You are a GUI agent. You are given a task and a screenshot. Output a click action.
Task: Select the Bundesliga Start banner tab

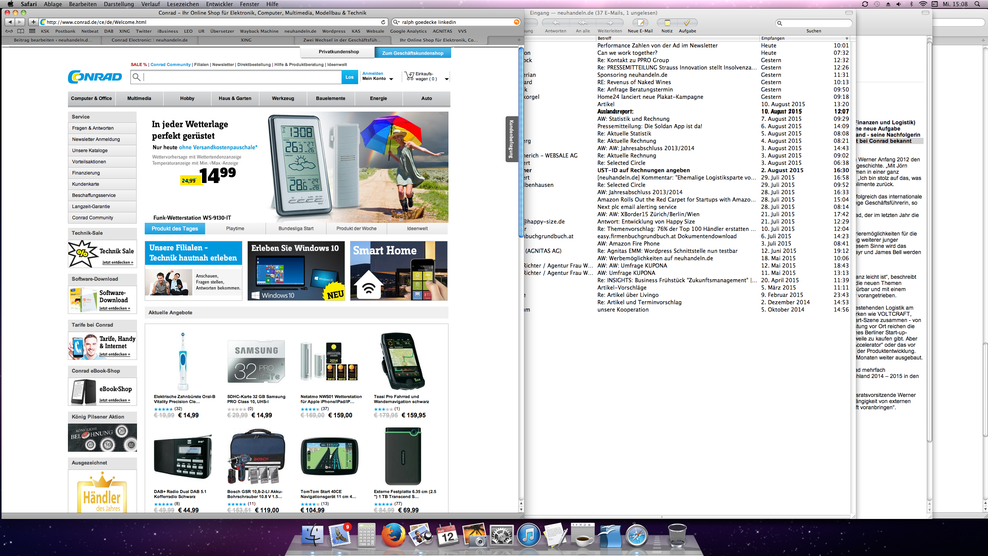point(296,228)
